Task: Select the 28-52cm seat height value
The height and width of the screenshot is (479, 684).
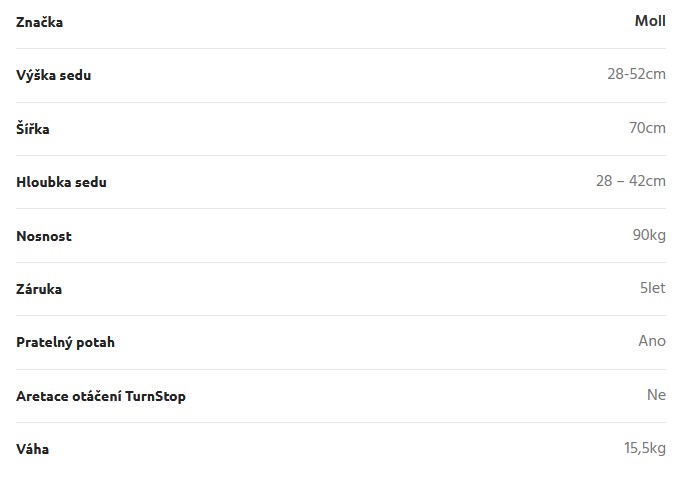Action: (x=636, y=74)
